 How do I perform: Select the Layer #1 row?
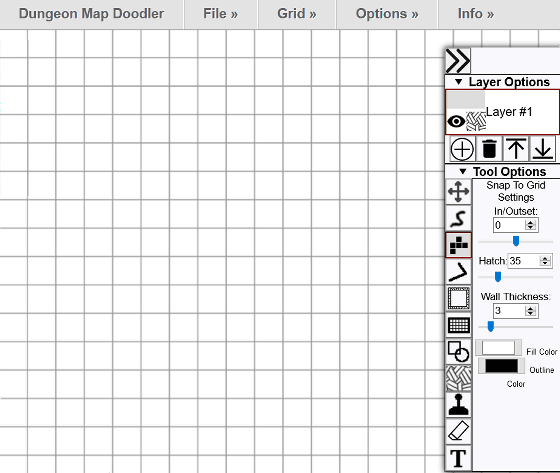[502, 112]
